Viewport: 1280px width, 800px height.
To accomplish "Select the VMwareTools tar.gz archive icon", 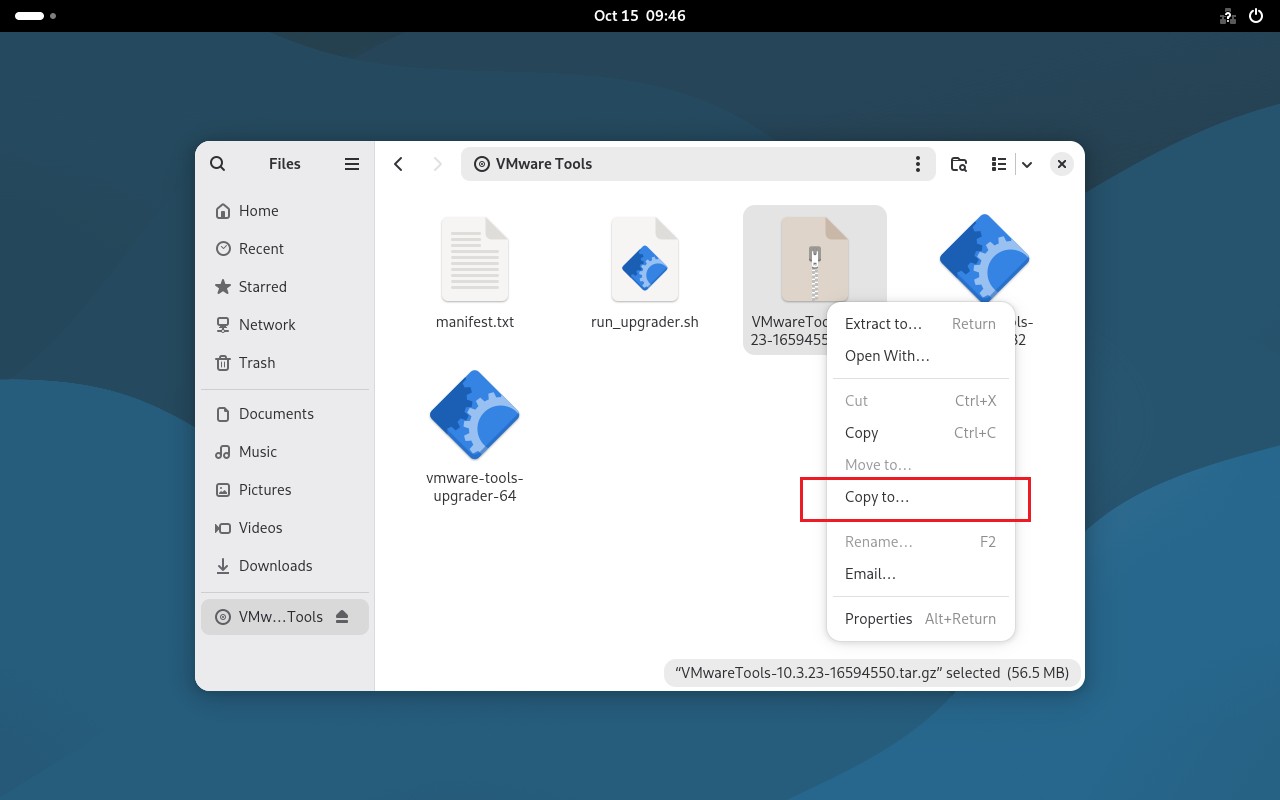I will pyautogui.click(x=815, y=260).
